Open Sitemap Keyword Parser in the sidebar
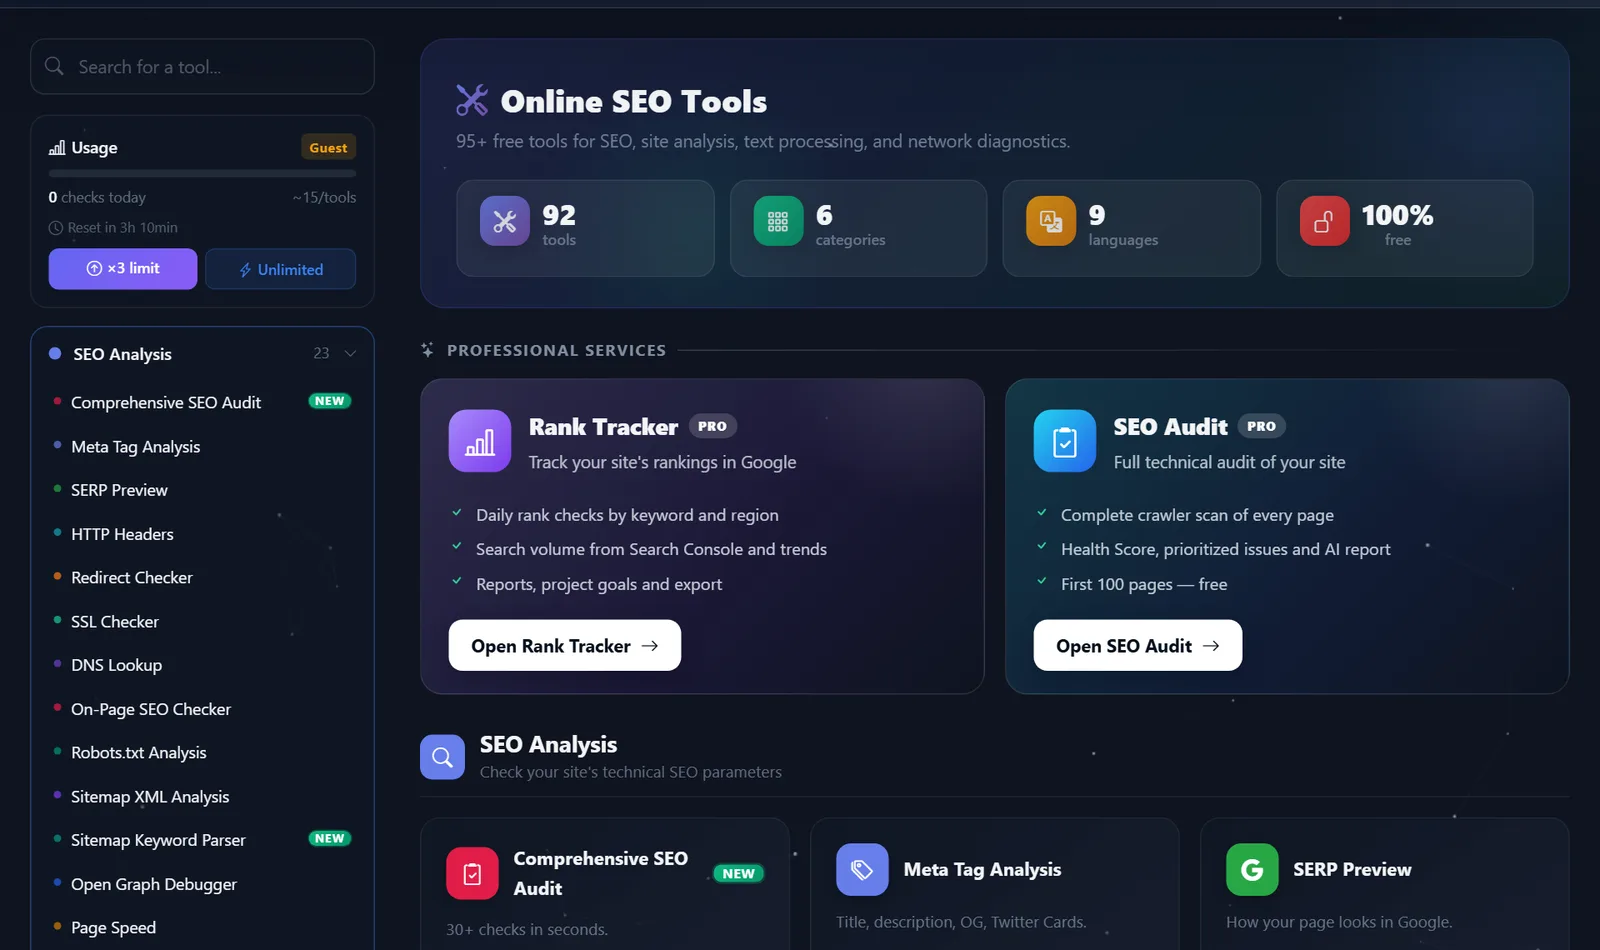 (202, 840)
